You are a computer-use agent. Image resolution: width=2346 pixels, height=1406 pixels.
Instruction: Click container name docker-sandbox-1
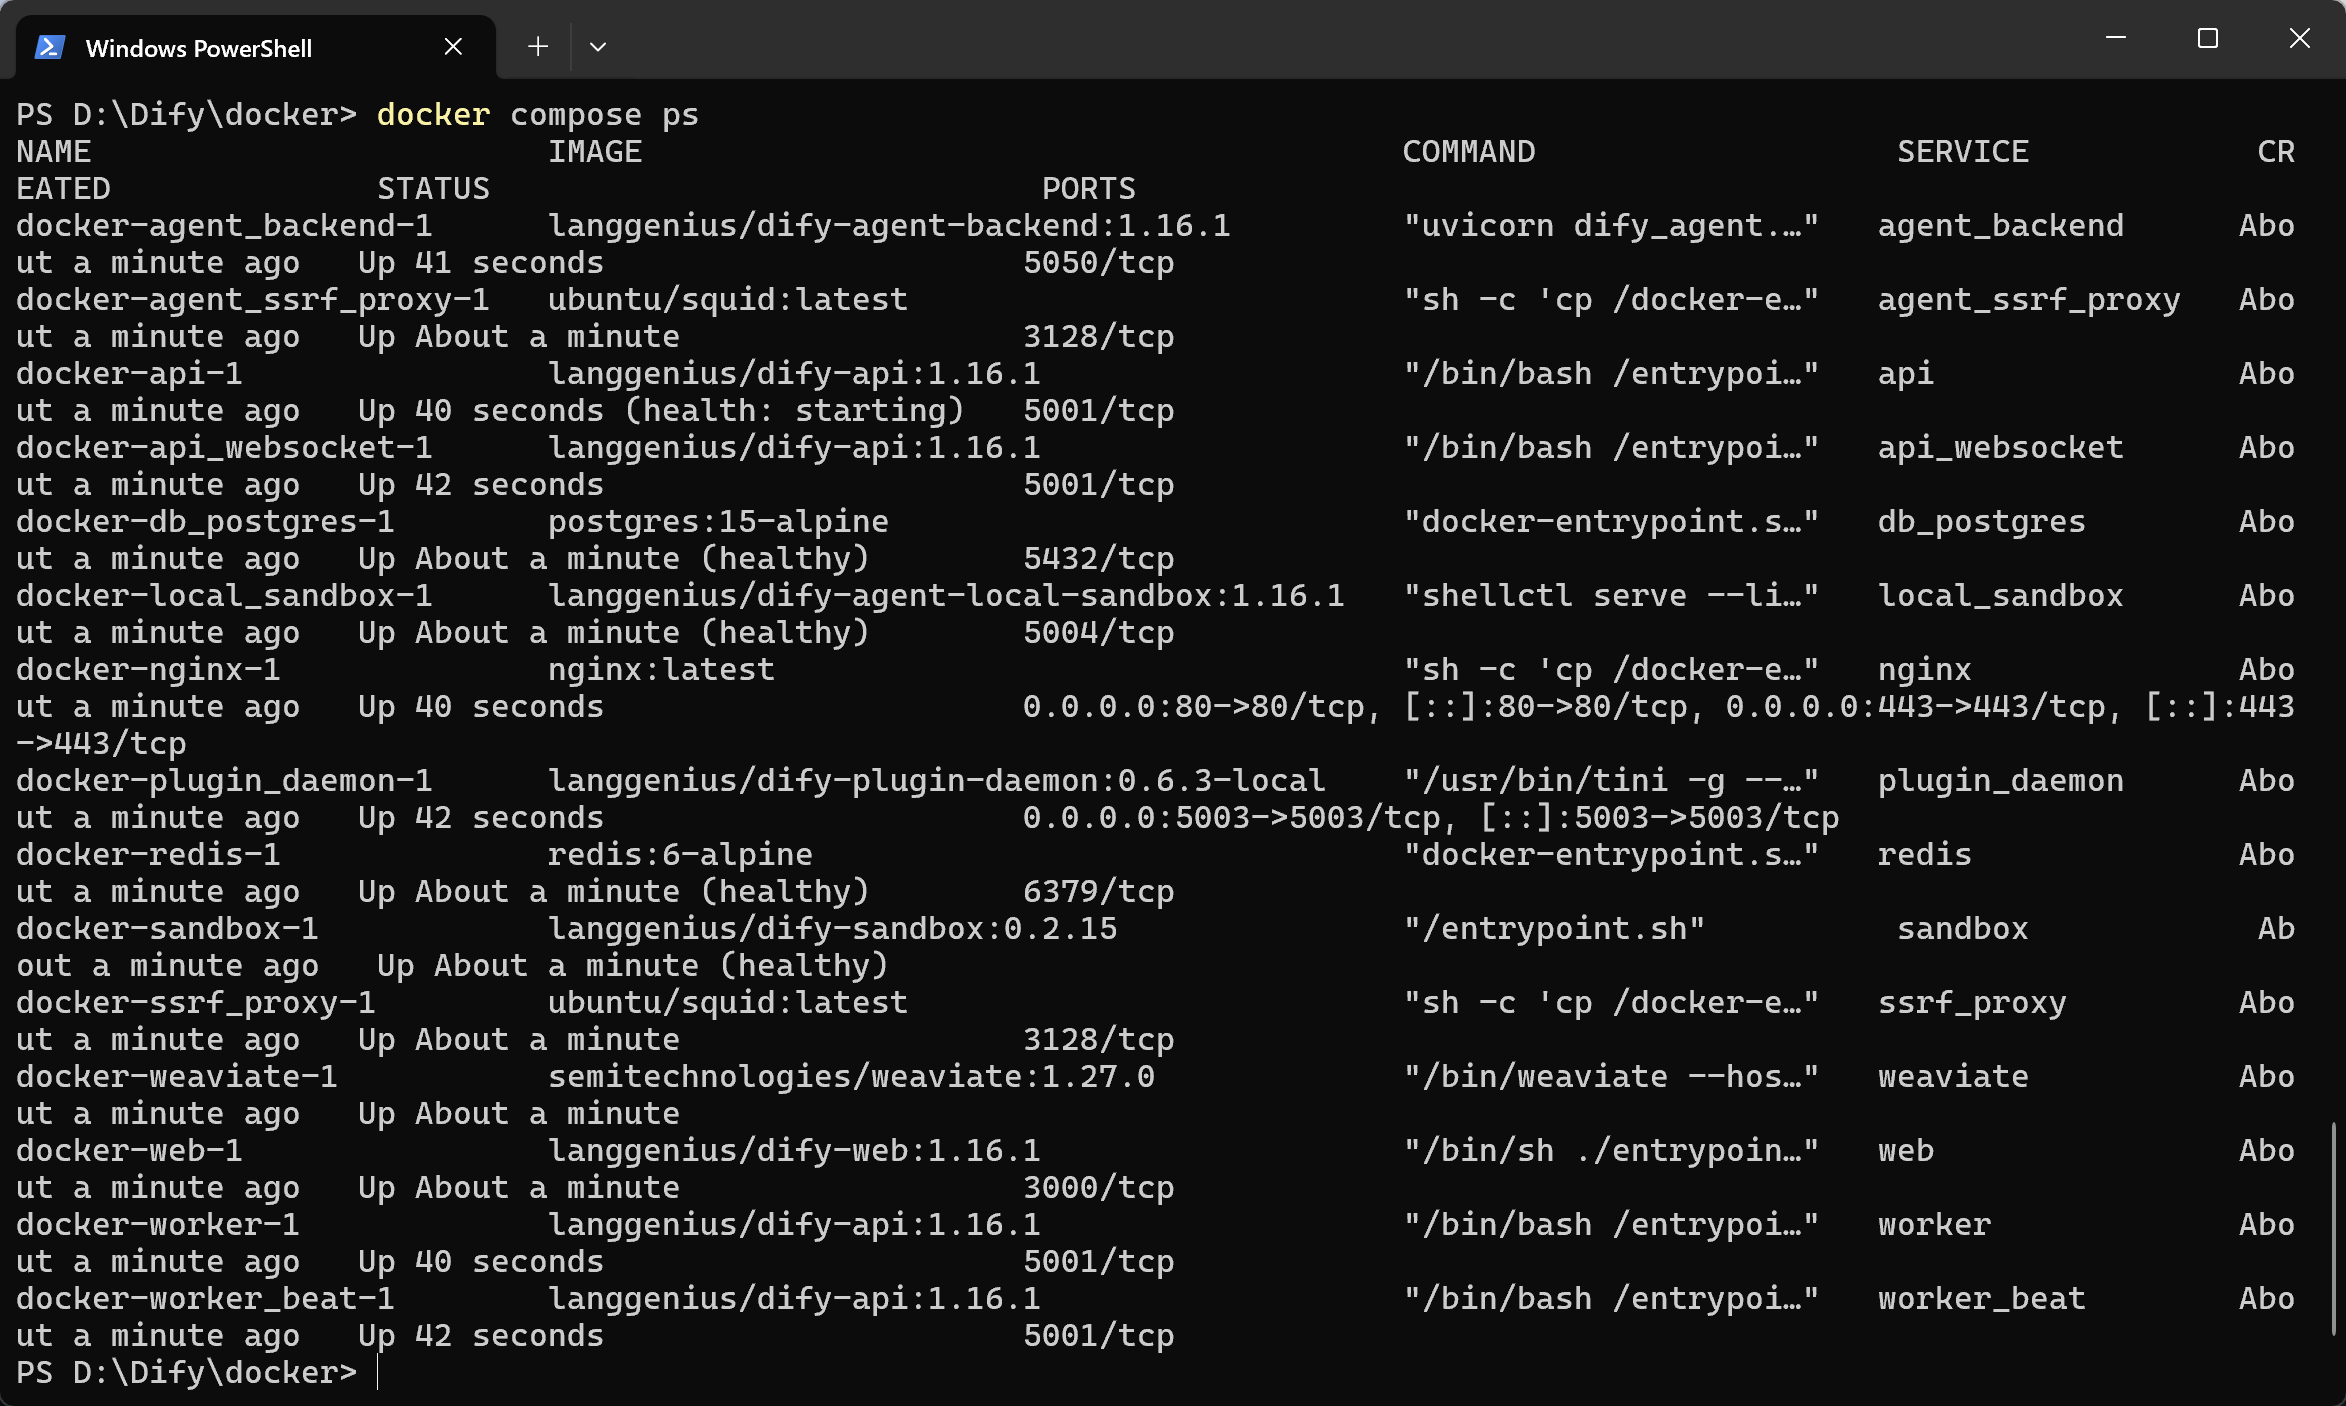(x=168, y=929)
